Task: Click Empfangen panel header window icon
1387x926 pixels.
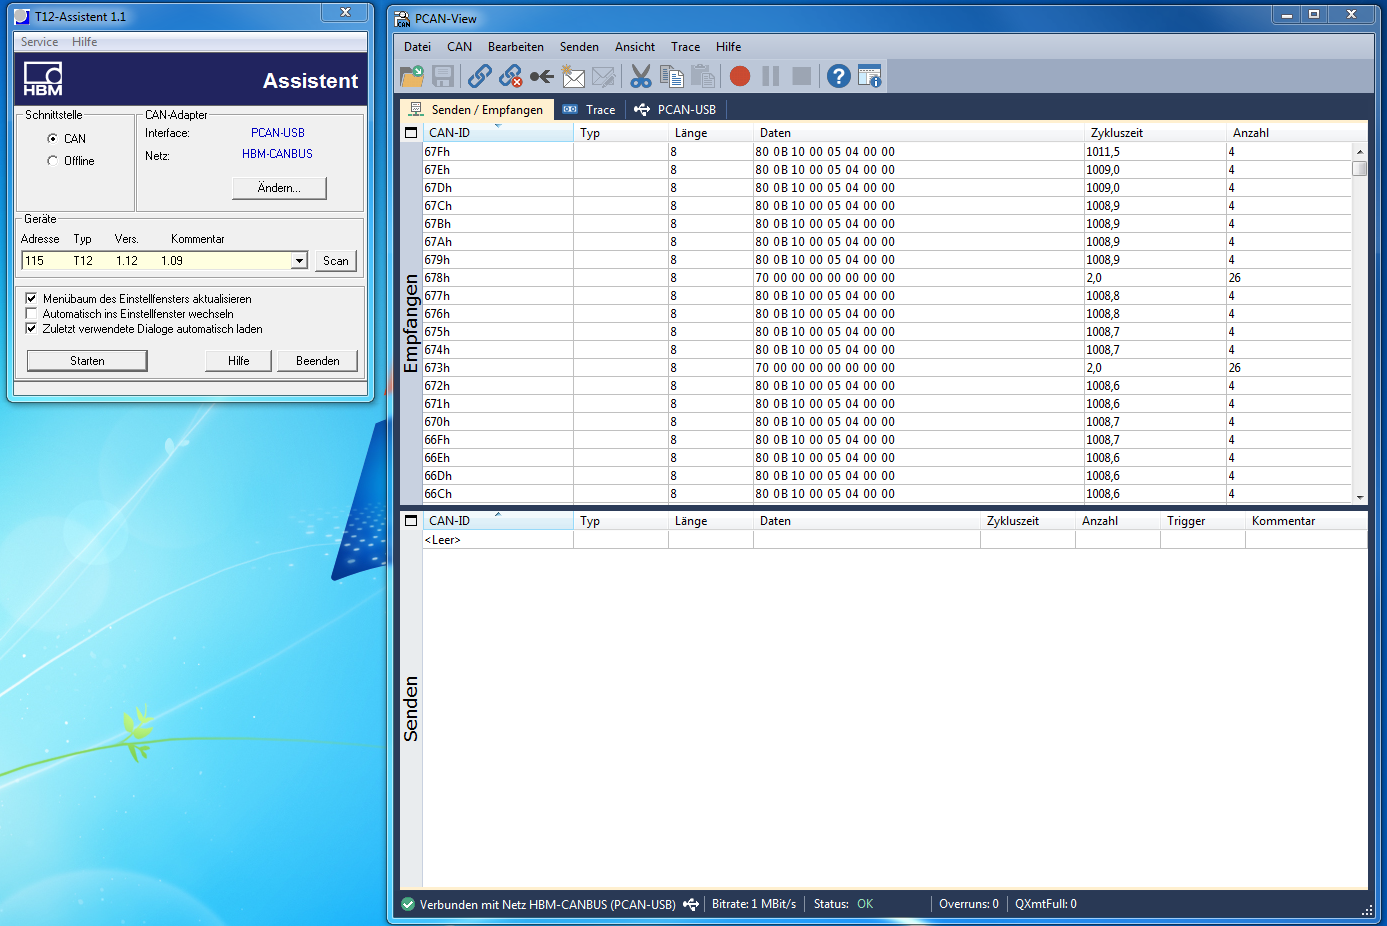Action: (x=411, y=132)
